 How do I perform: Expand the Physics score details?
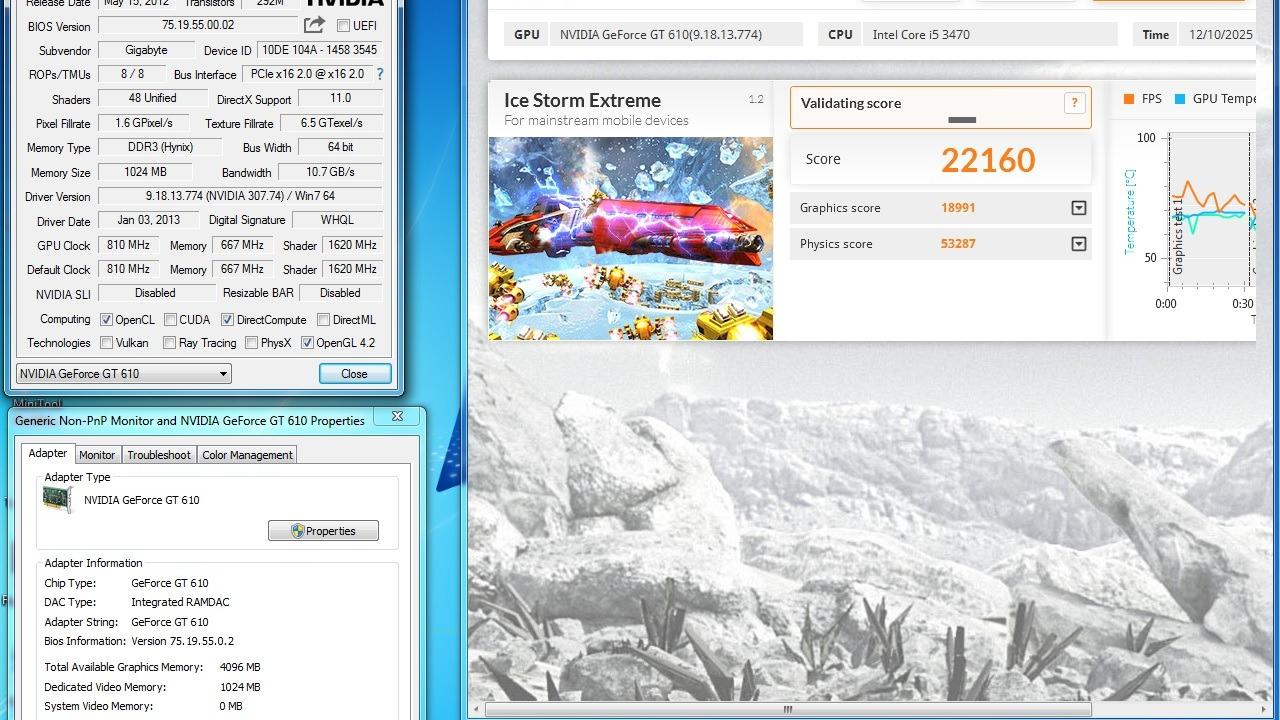1078,244
